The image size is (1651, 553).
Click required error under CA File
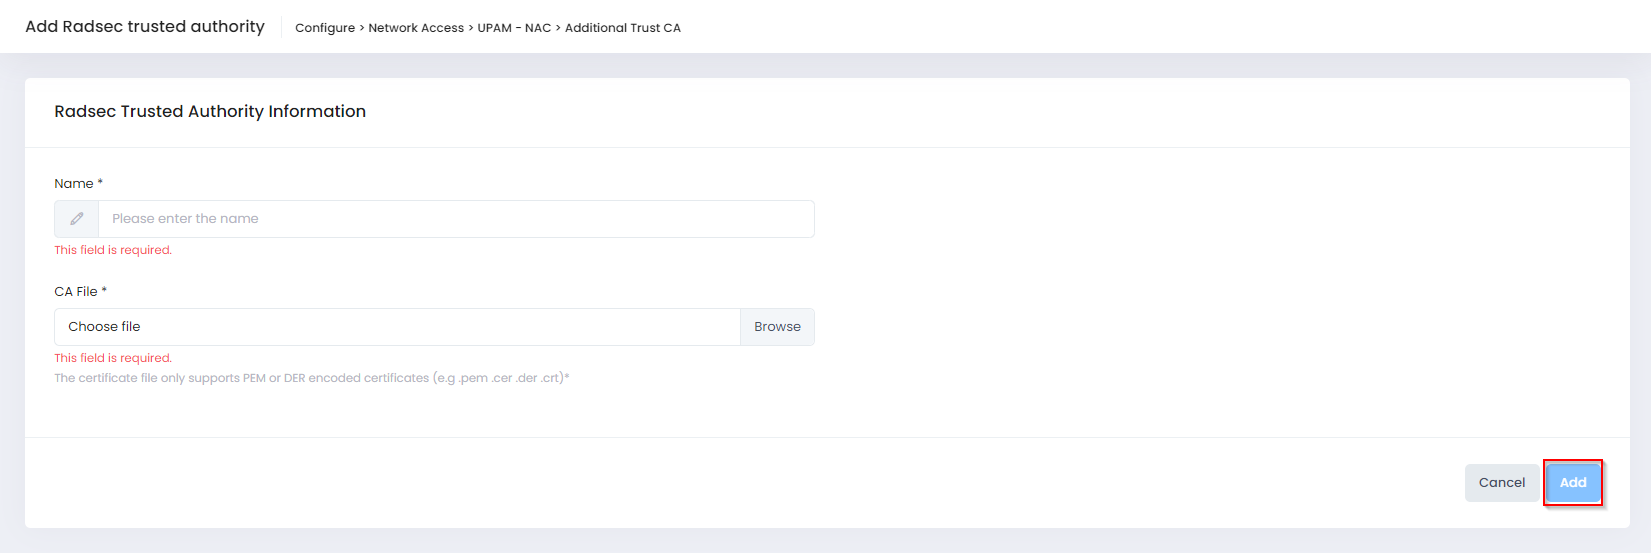pyautogui.click(x=113, y=358)
